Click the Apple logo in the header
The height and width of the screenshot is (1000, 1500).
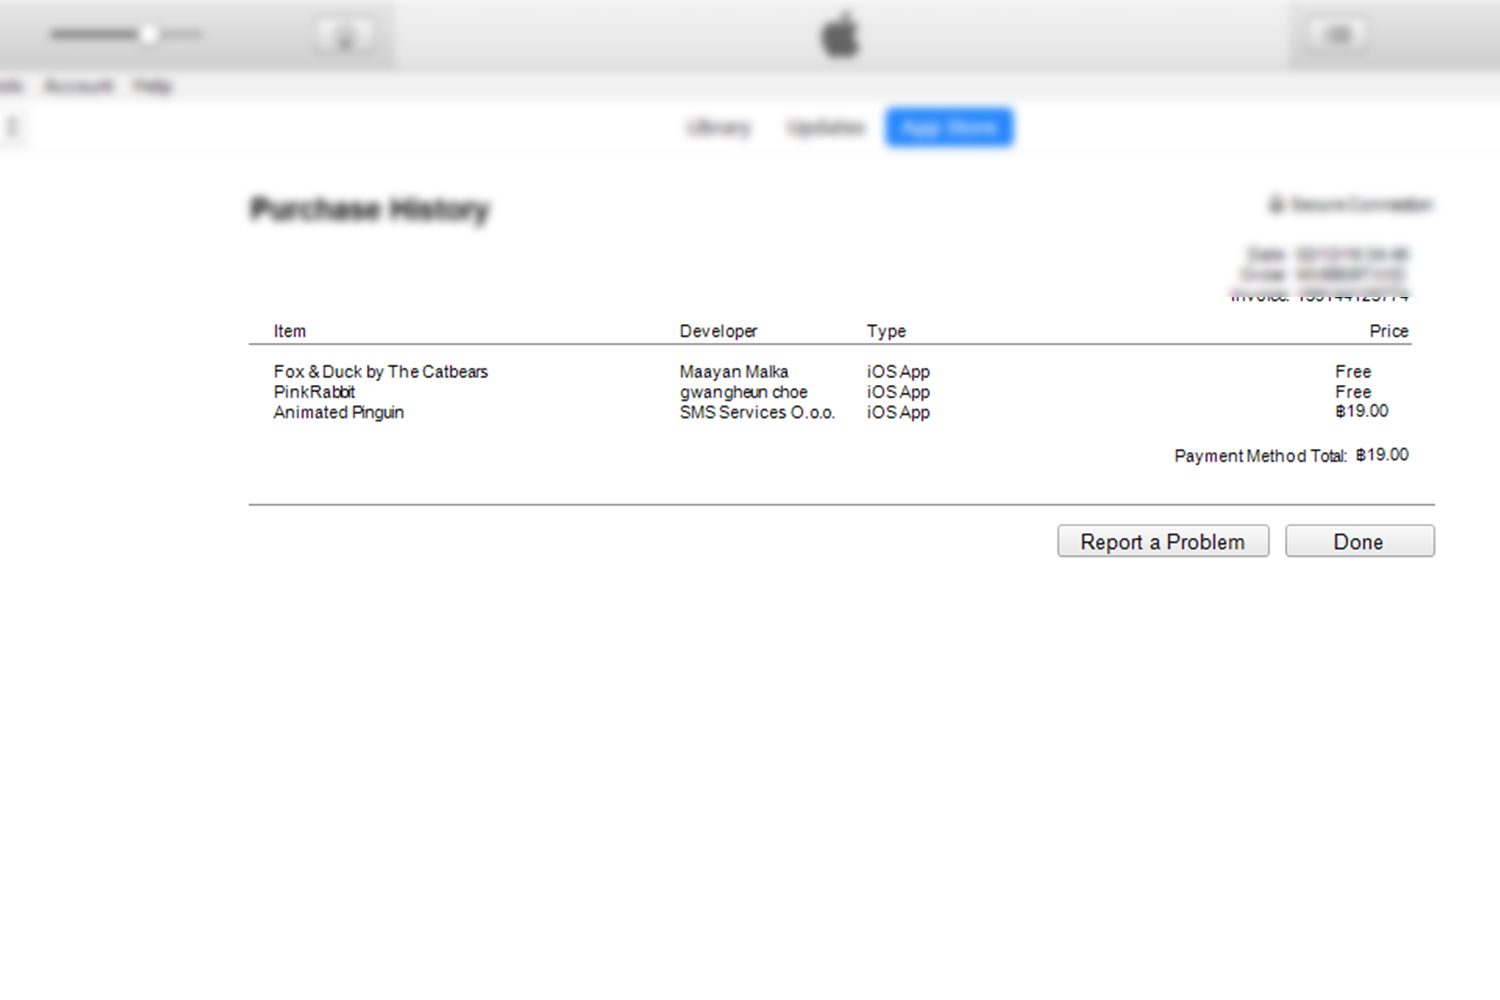840,35
